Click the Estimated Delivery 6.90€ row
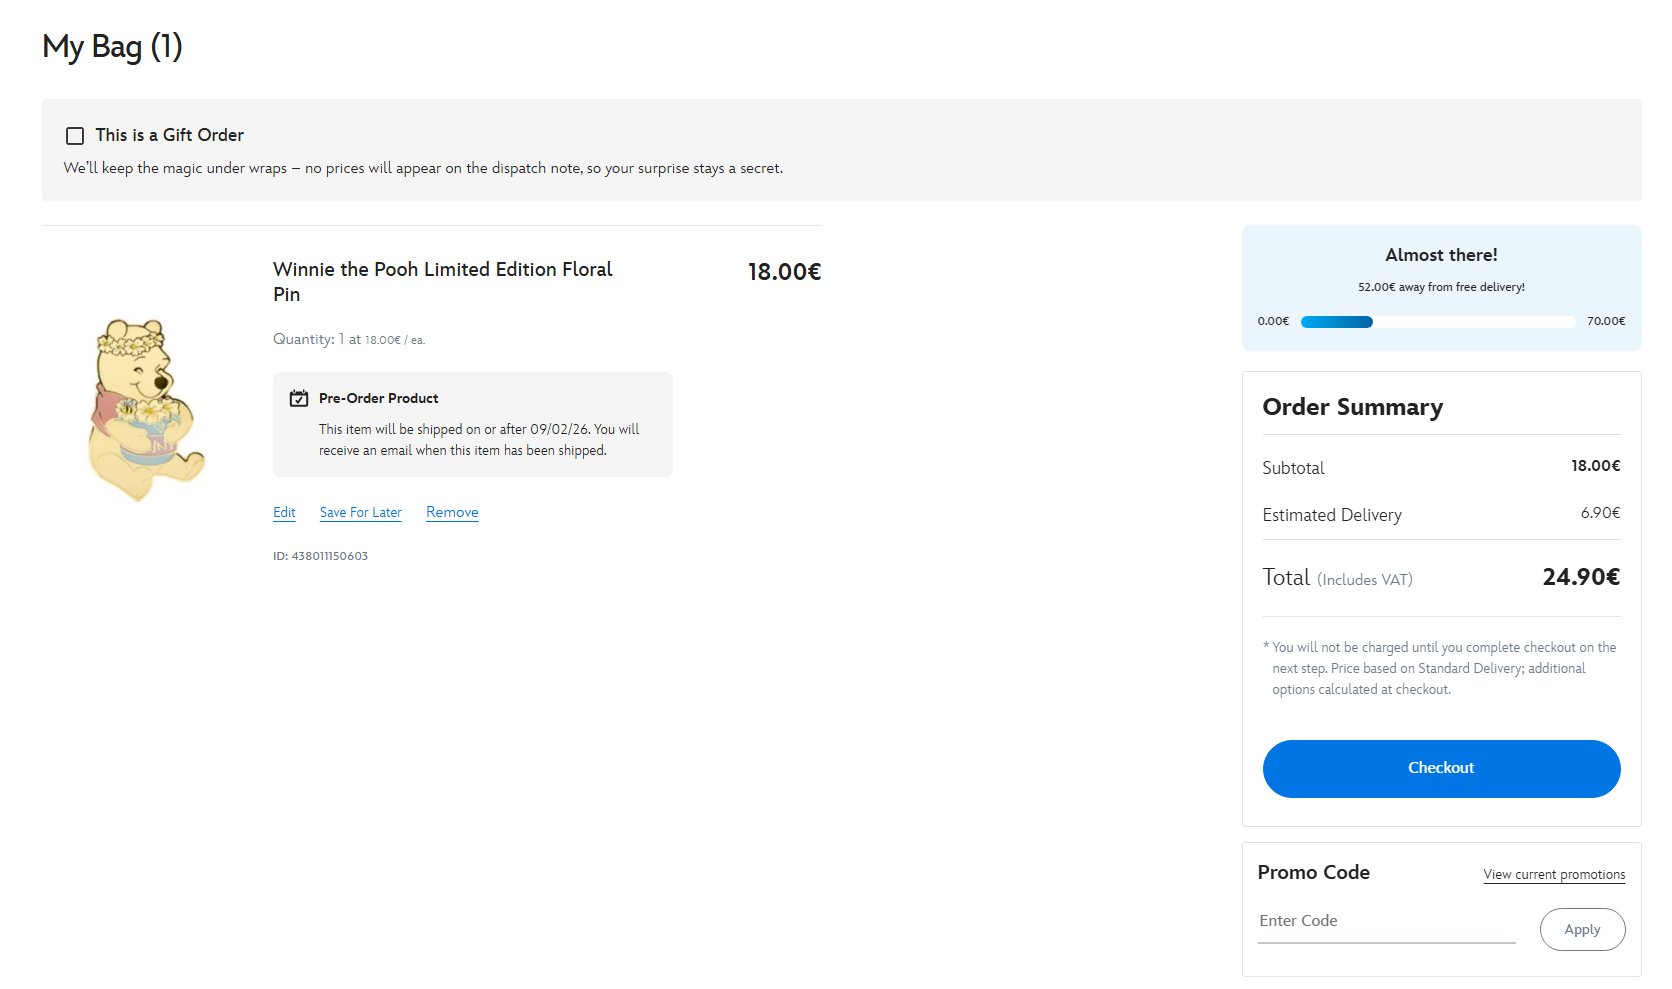The image size is (1672, 989). click(1440, 515)
